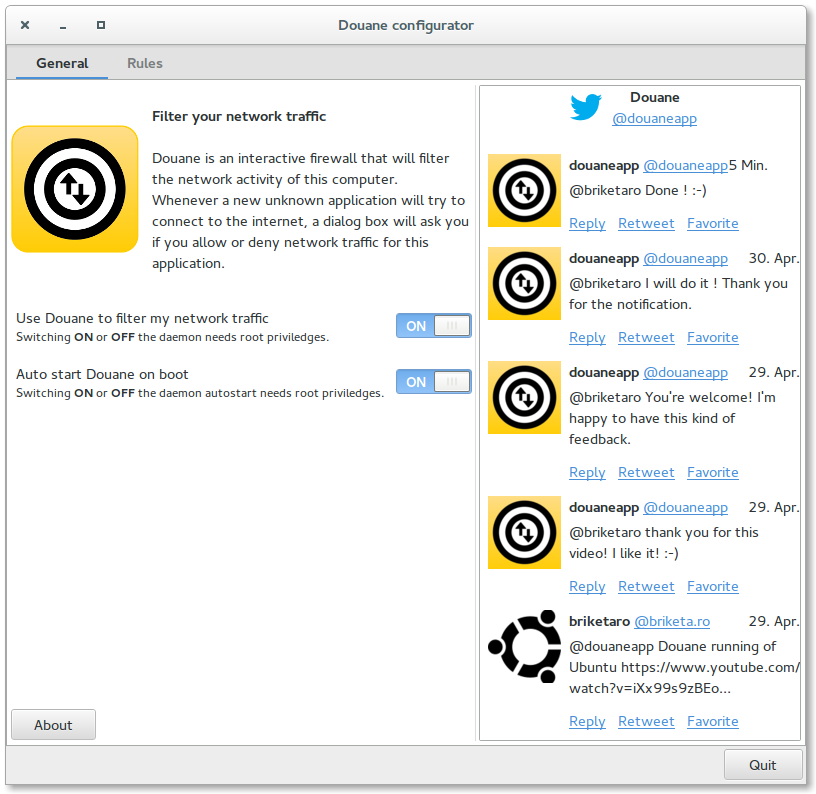The width and height of the screenshot is (816, 794).
Task: Retweet the "thank you for this video" tweet
Action: tap(646, 586)
